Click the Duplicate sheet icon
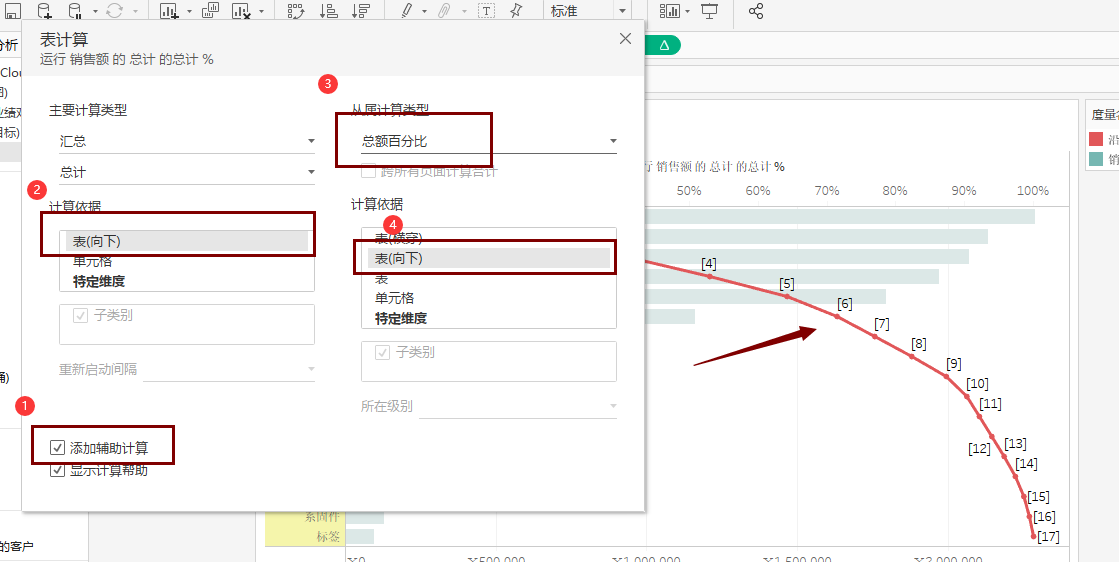 211,11
